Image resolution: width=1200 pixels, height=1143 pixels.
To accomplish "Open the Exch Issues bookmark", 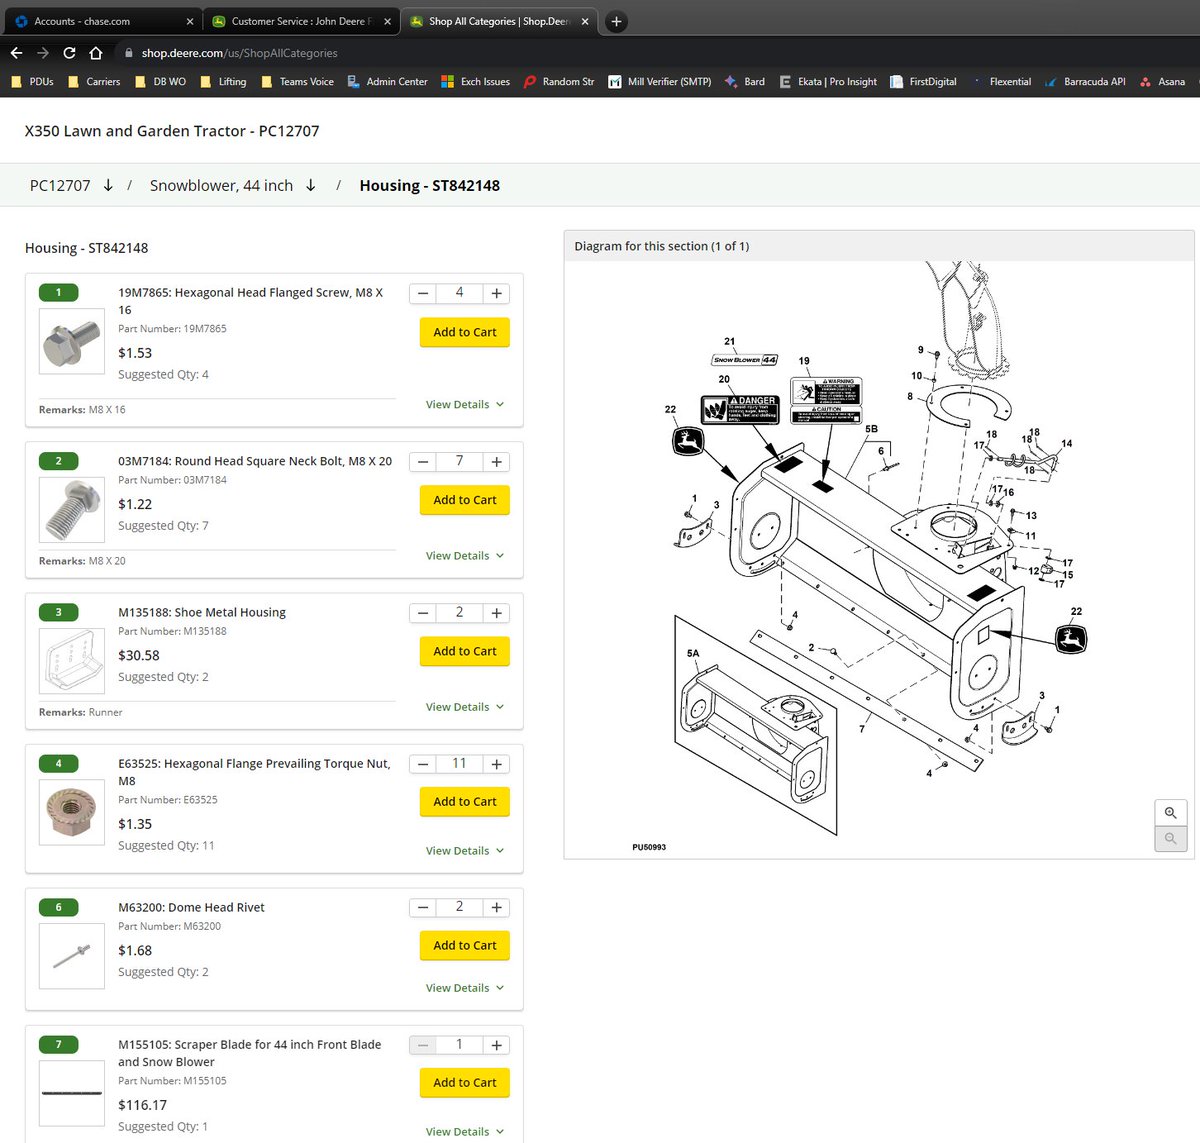I will point(475,82).
